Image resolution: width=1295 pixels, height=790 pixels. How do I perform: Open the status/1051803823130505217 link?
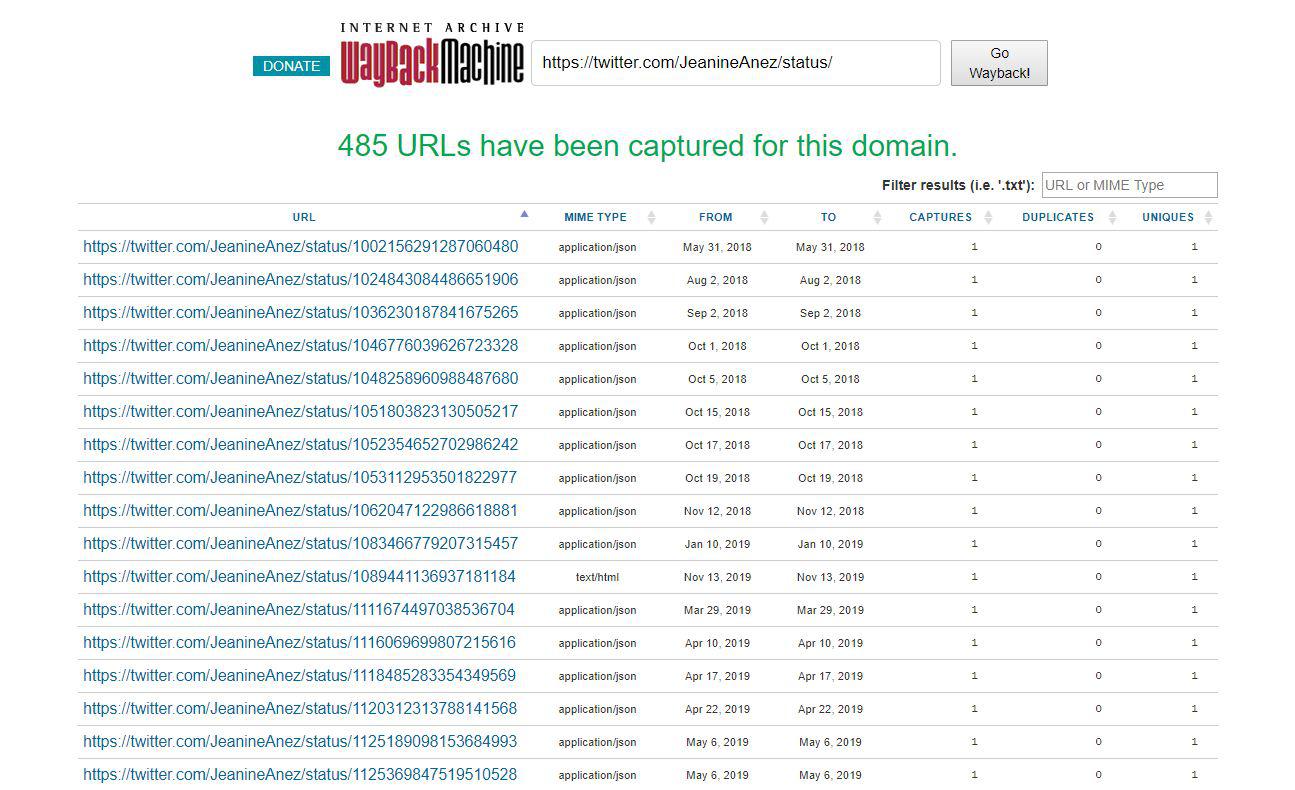tap(300, 412)
